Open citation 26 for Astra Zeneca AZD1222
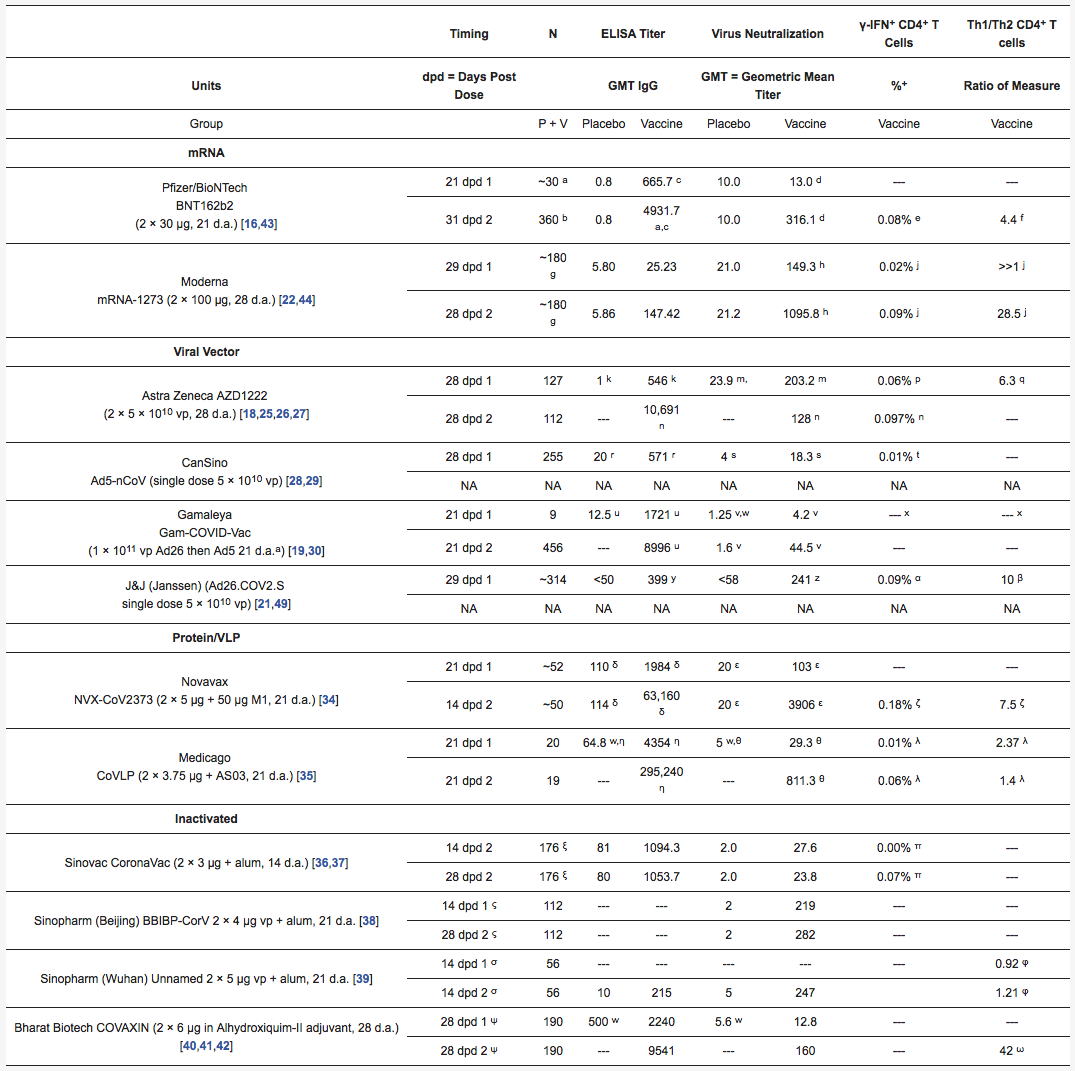The image size is (1075, 1071). click(282, 414)
